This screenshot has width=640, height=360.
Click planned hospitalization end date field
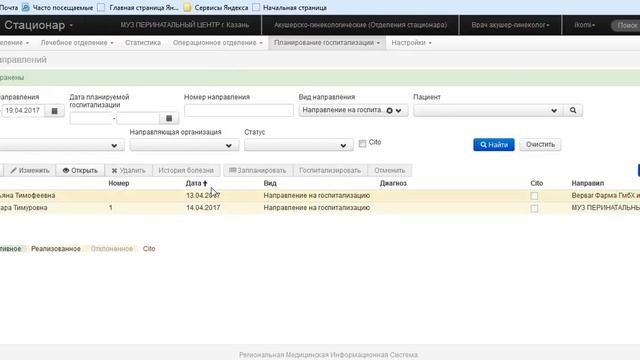point(138,118)
